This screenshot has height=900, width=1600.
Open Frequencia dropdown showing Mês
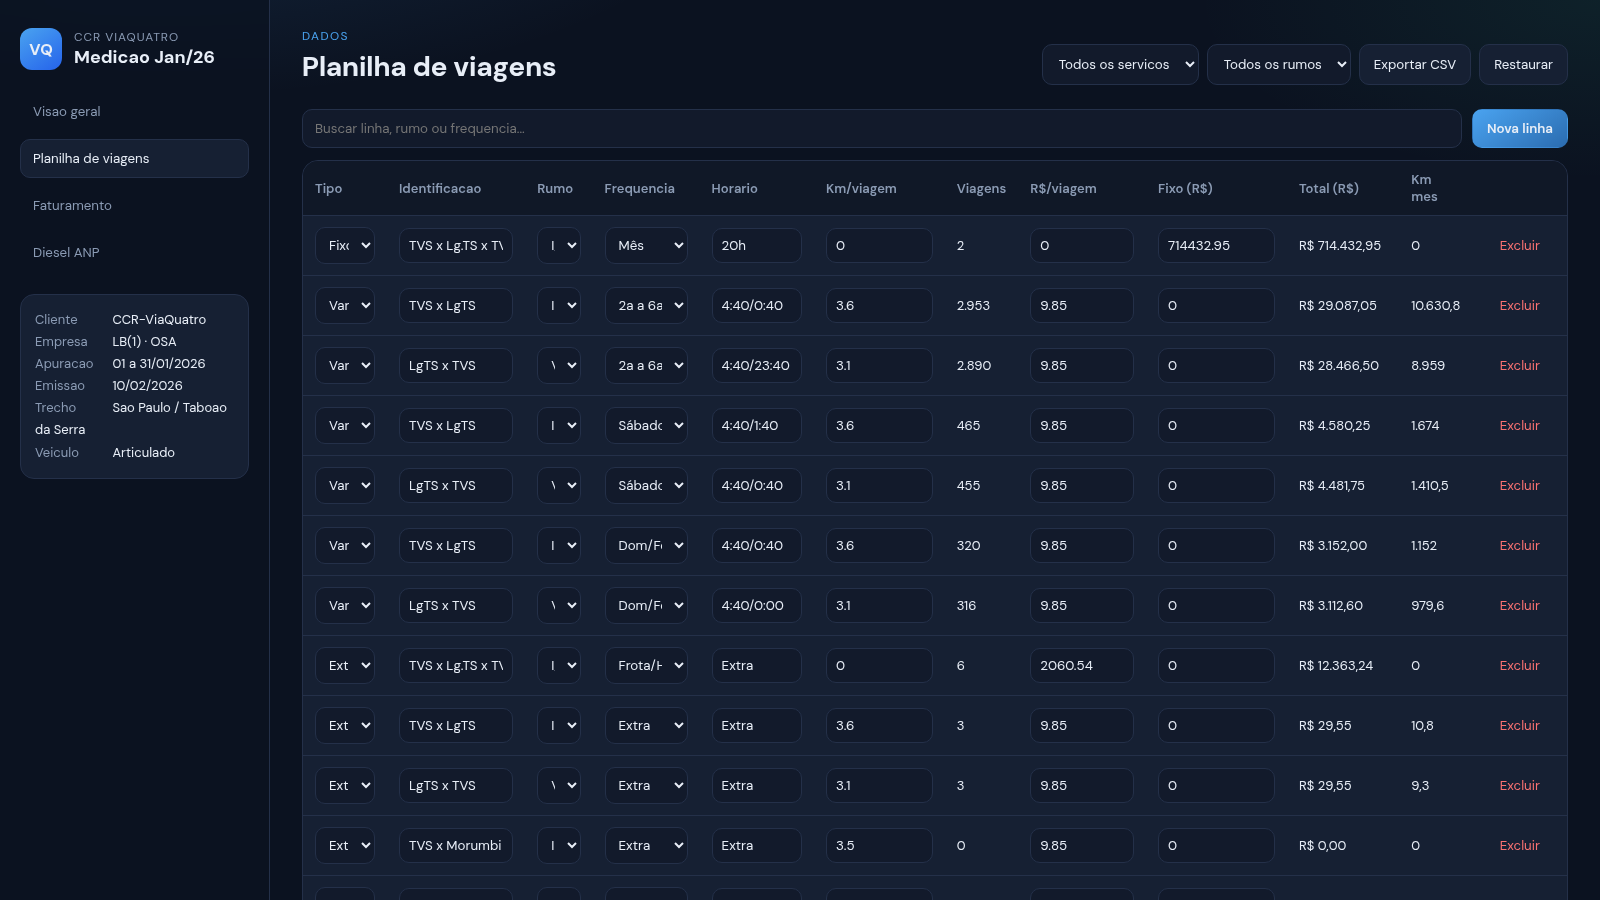pos(646,245)
